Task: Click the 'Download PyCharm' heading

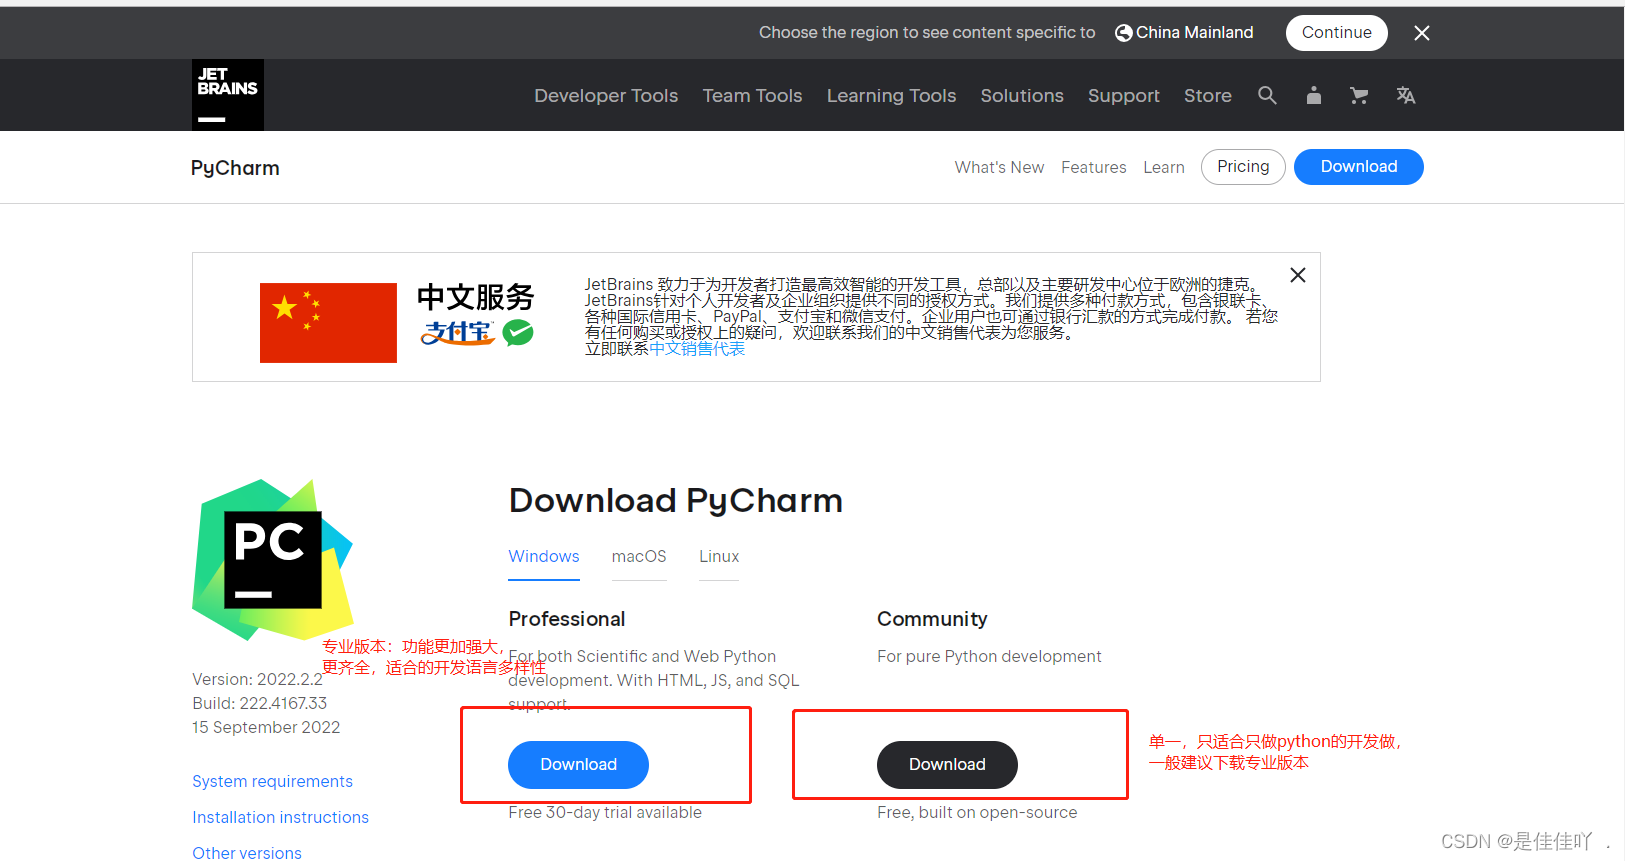Action: coord(675,501)
